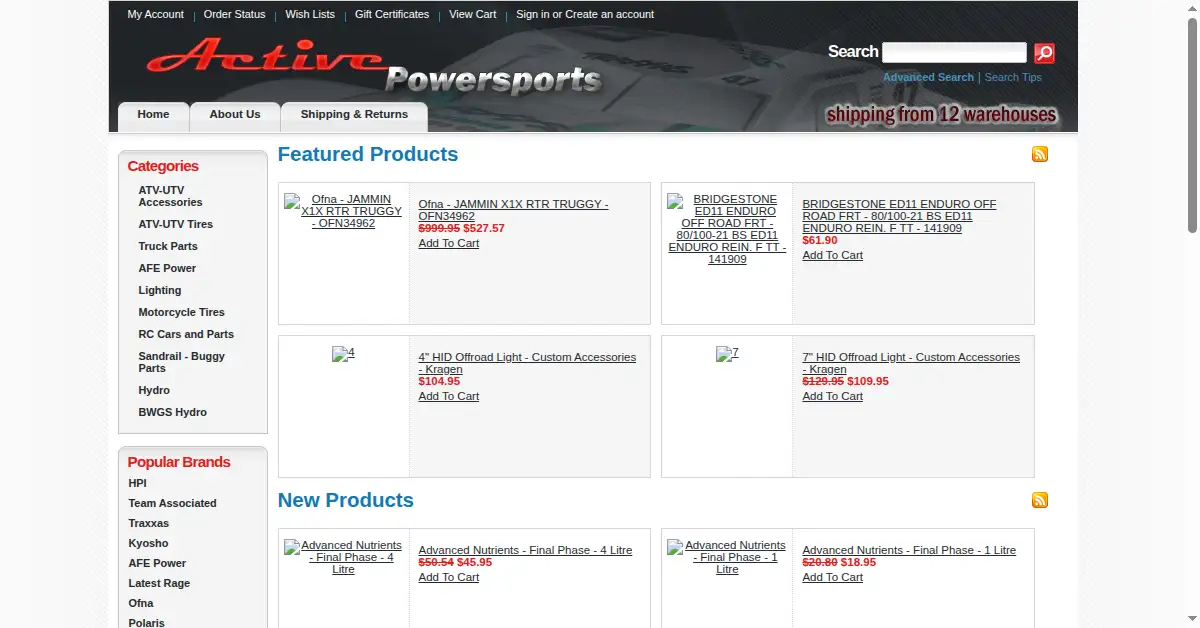Open Ofna JAMMIN X1X RTR TRUGGY title link
This screenshot has height=628, width=1200.
click(x=513, y=210)
